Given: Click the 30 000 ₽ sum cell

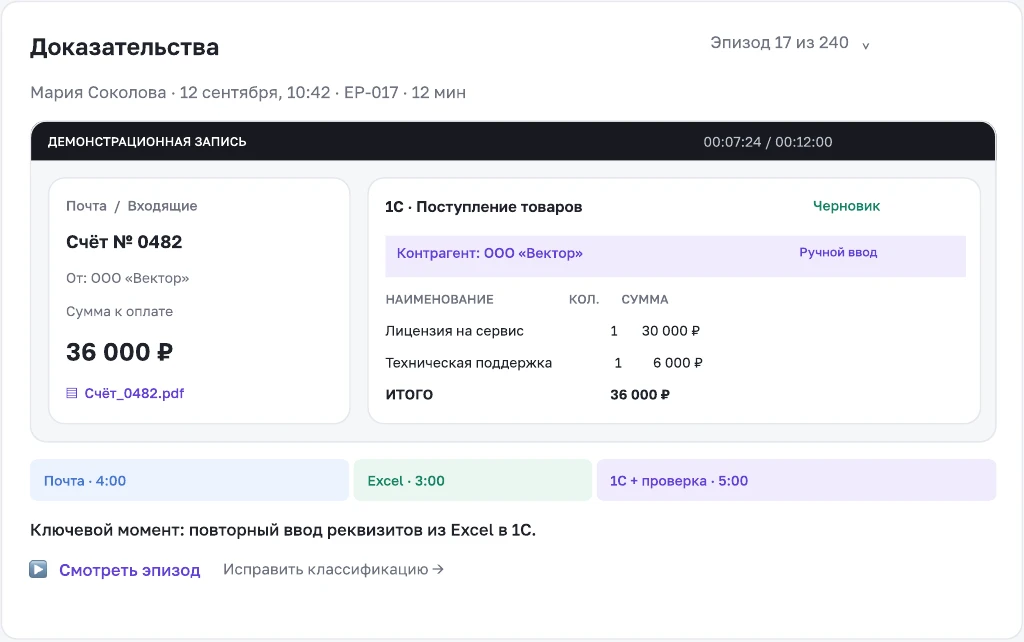Looking at the screenshot, I should tap(671, 331).
